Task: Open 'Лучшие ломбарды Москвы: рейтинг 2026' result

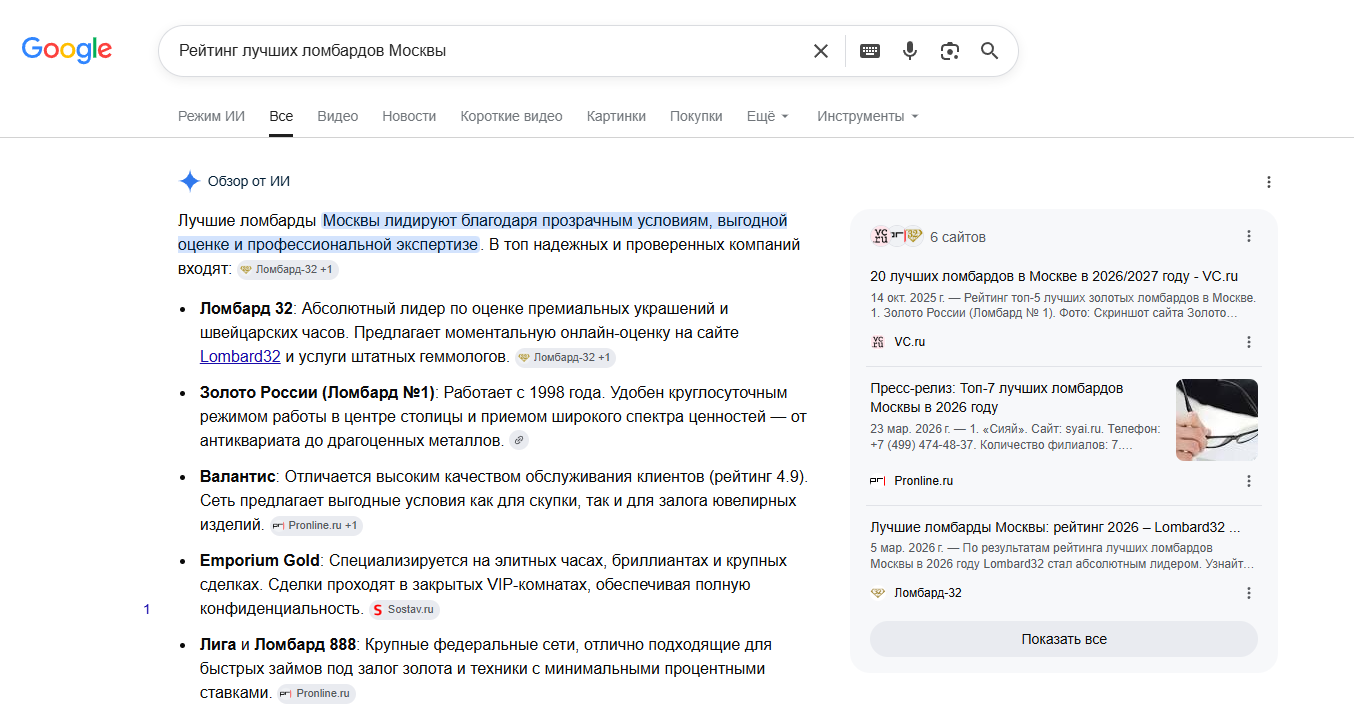Action: click(1055, 527)
